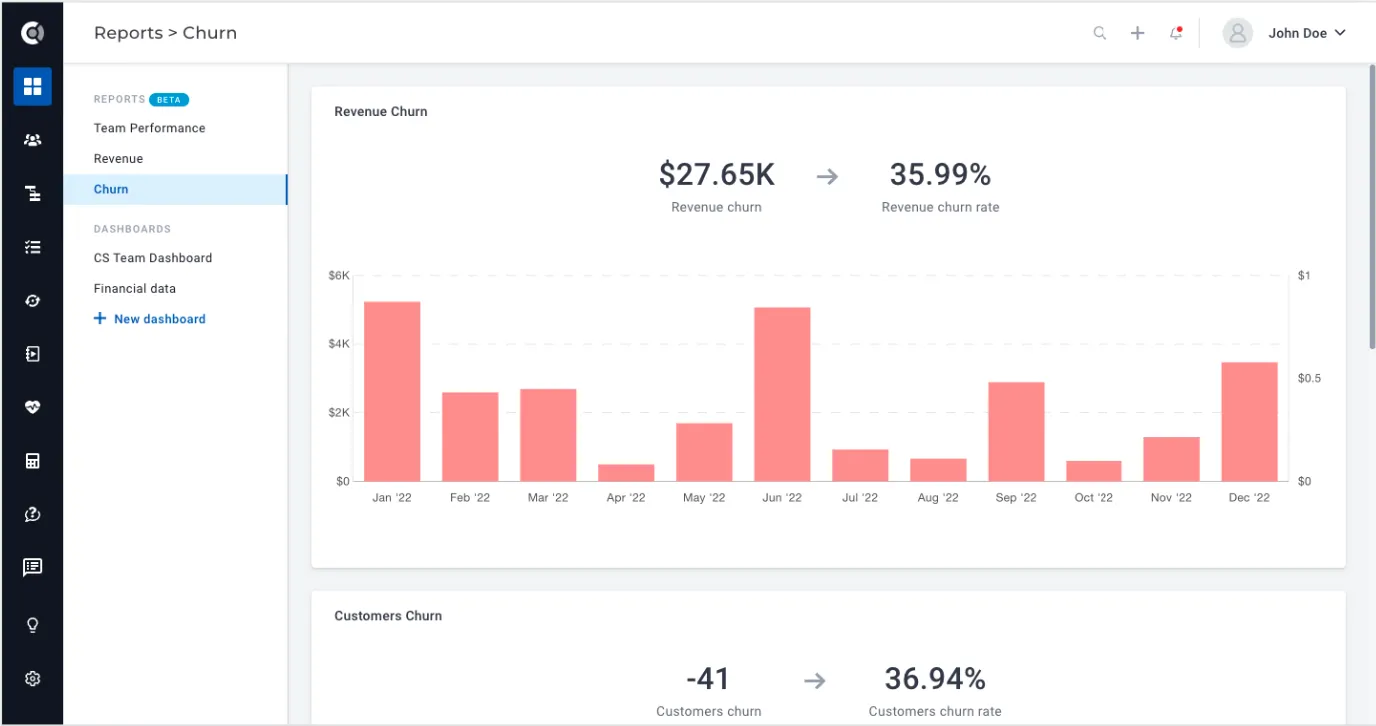
Task: Click the Revenue Churn card title
Action: coord(381,112)
